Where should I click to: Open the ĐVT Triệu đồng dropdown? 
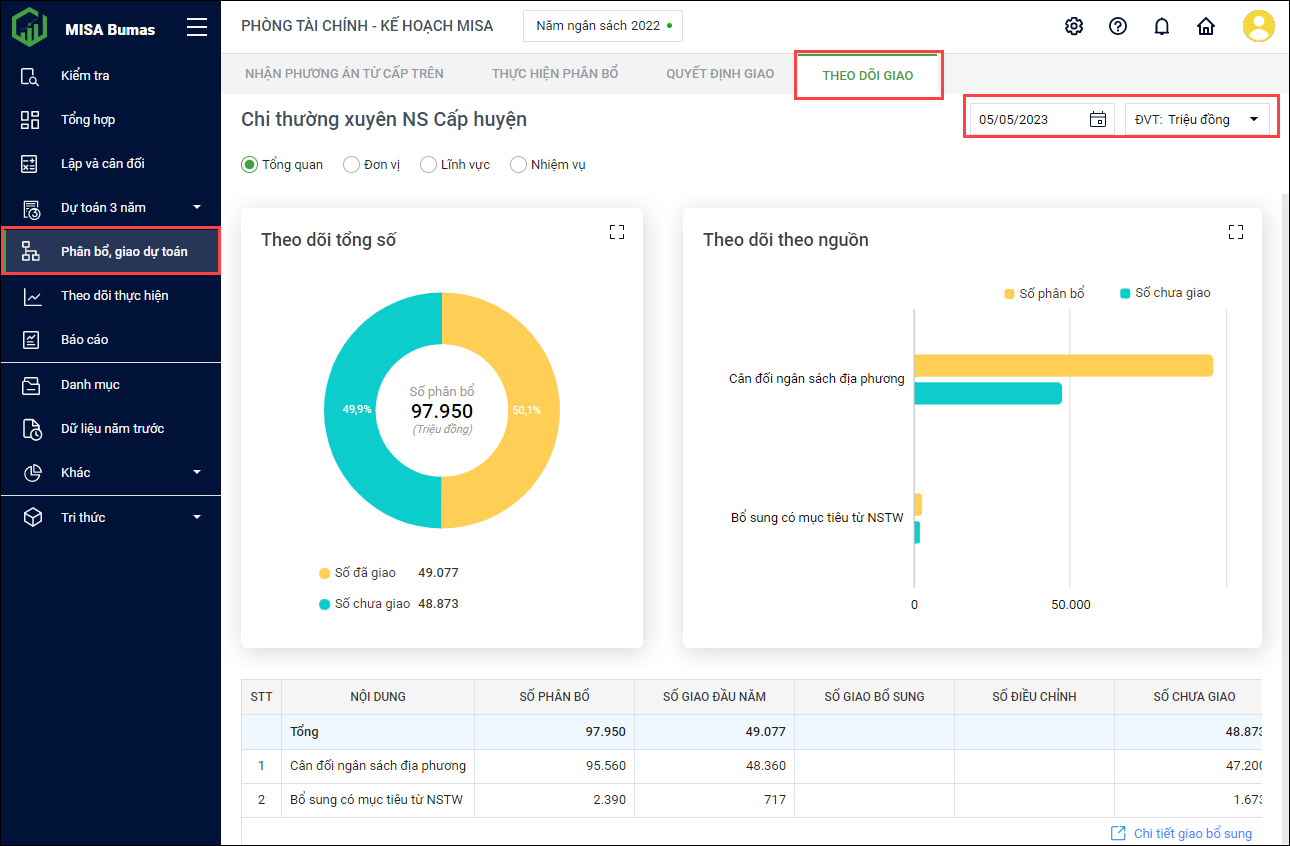click(x=1197, y=120)
